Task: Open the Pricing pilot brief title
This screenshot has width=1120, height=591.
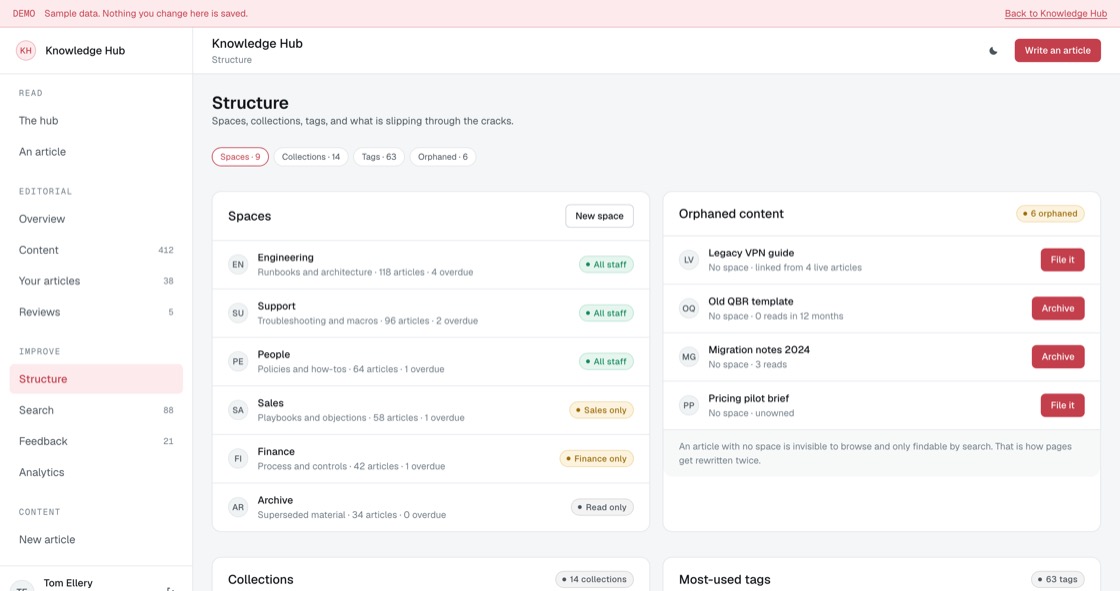Action: (749, 398)
